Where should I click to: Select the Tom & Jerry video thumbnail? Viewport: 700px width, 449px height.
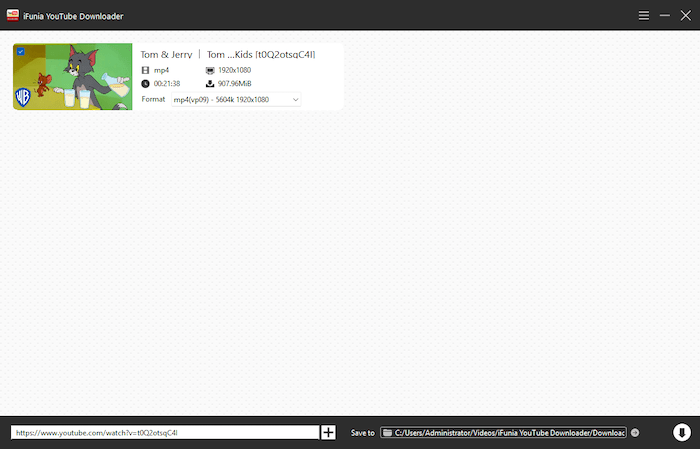[x=73, y=77]
